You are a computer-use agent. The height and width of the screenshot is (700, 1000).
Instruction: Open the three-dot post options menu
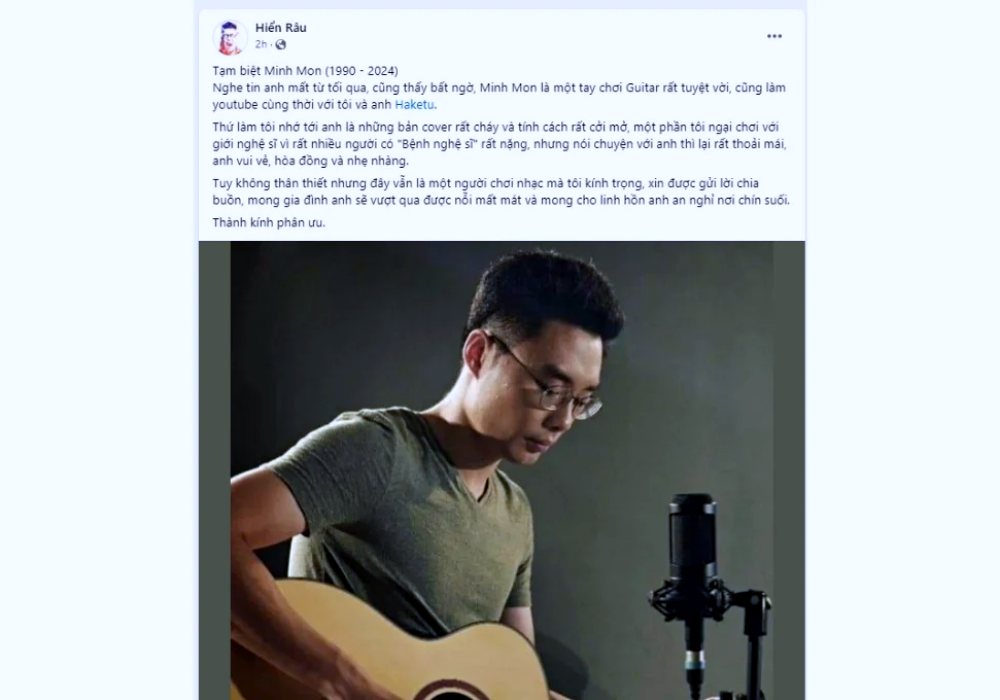(x=774, y=36)
